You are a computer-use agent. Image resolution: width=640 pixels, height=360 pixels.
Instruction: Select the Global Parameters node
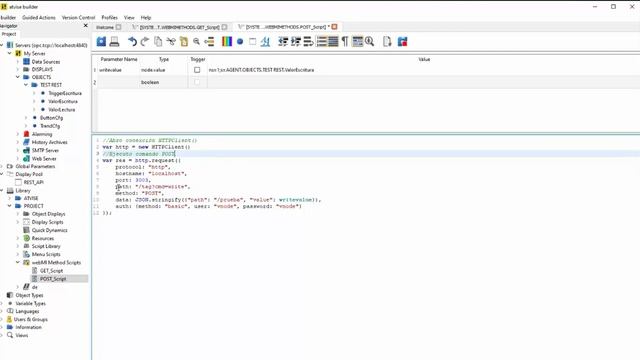[35, 166]
